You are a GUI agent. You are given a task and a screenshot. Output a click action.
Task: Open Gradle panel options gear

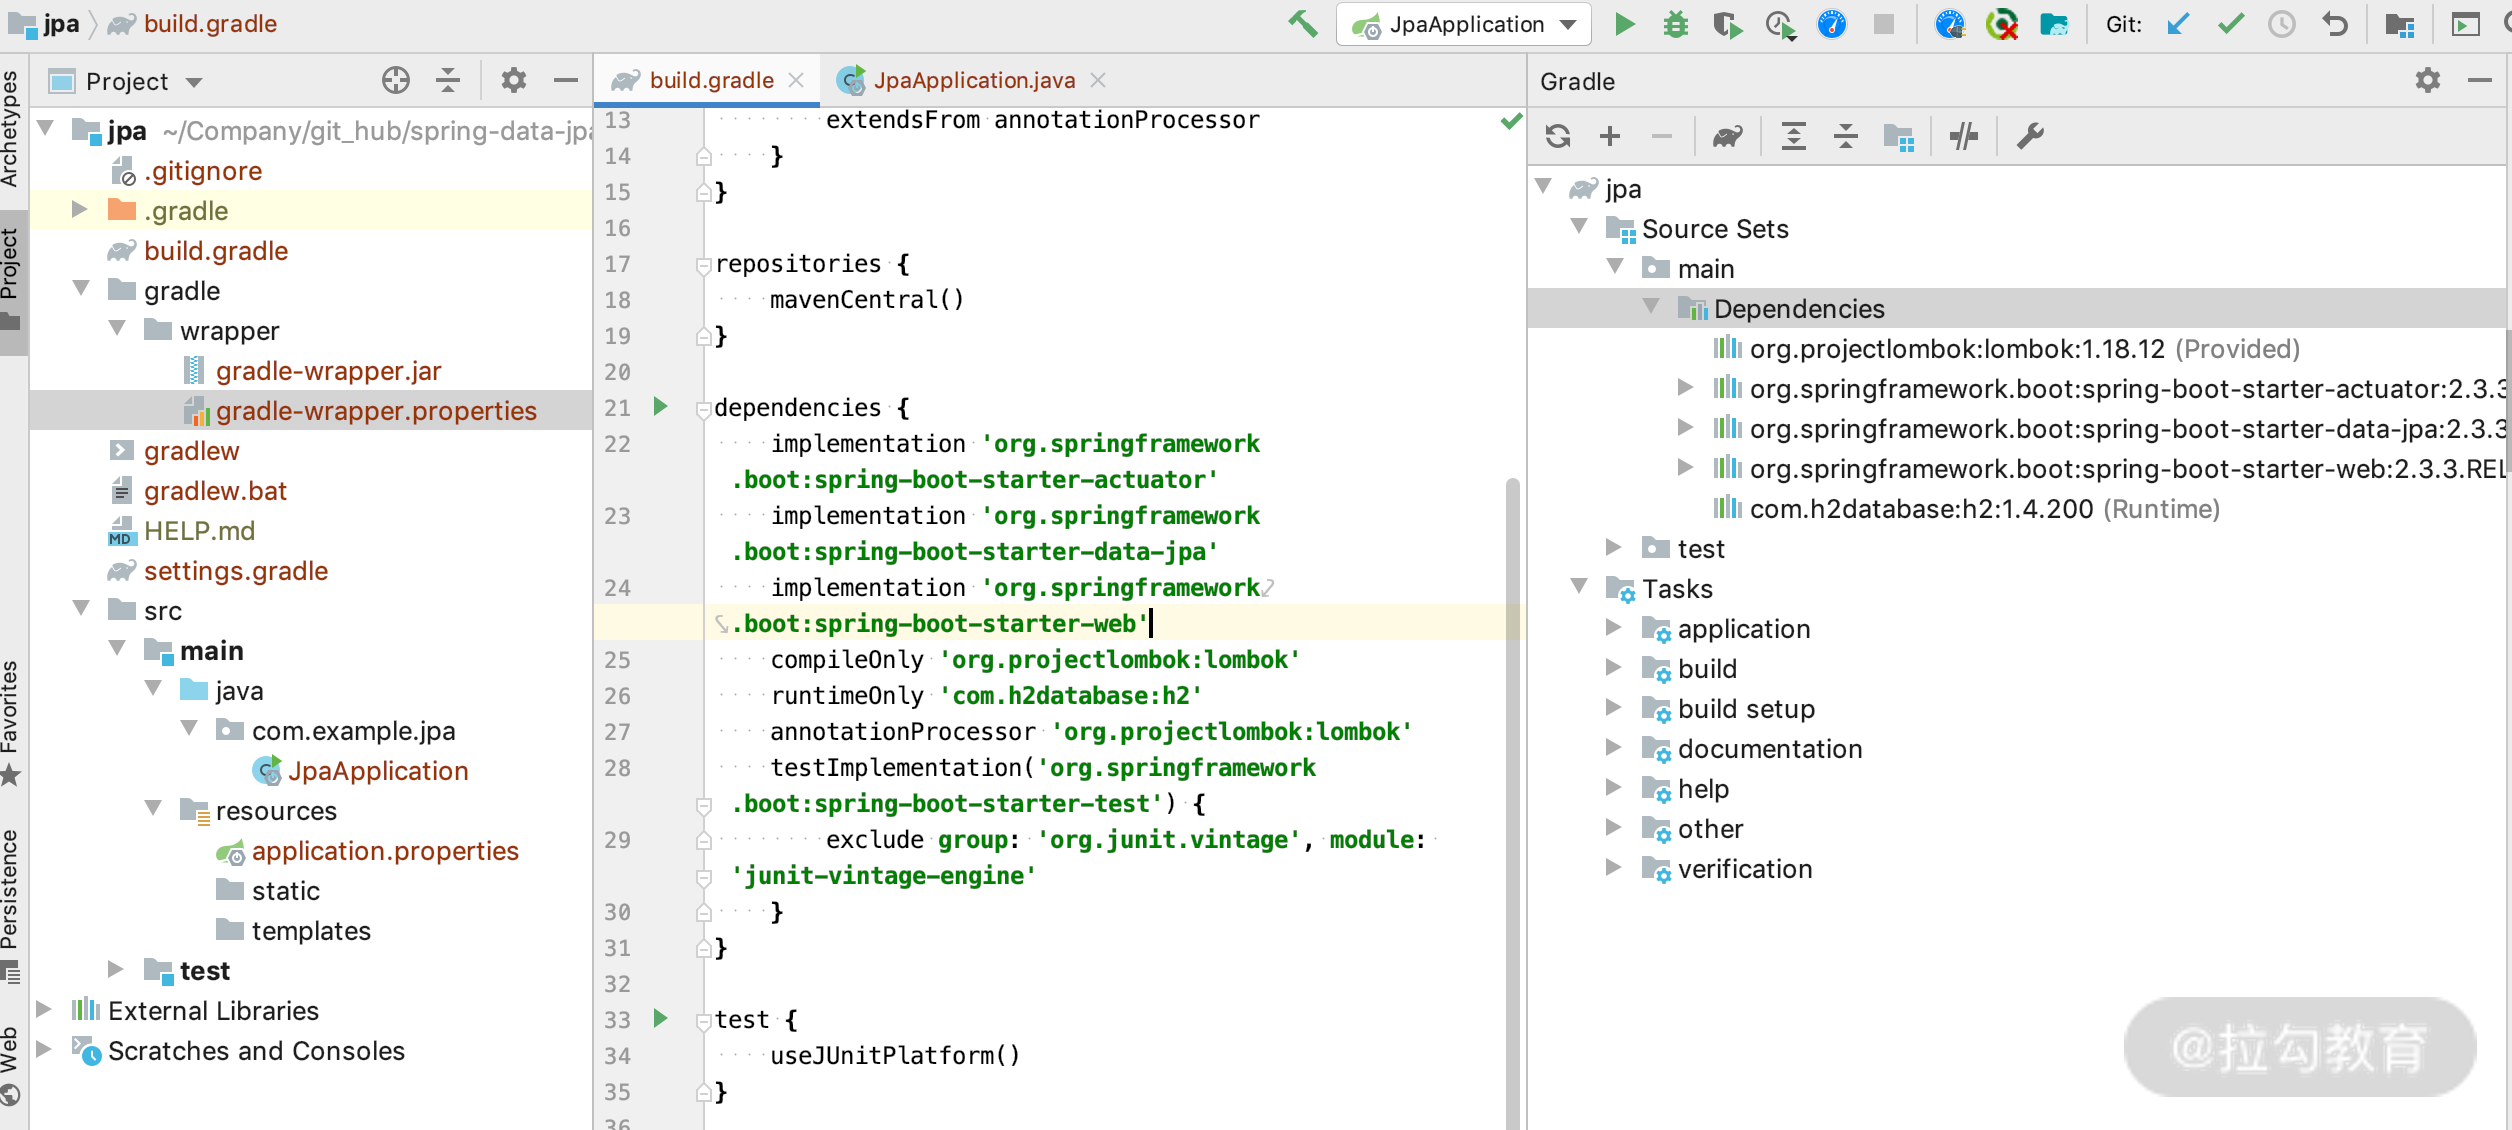click(x=2428, y=80)
